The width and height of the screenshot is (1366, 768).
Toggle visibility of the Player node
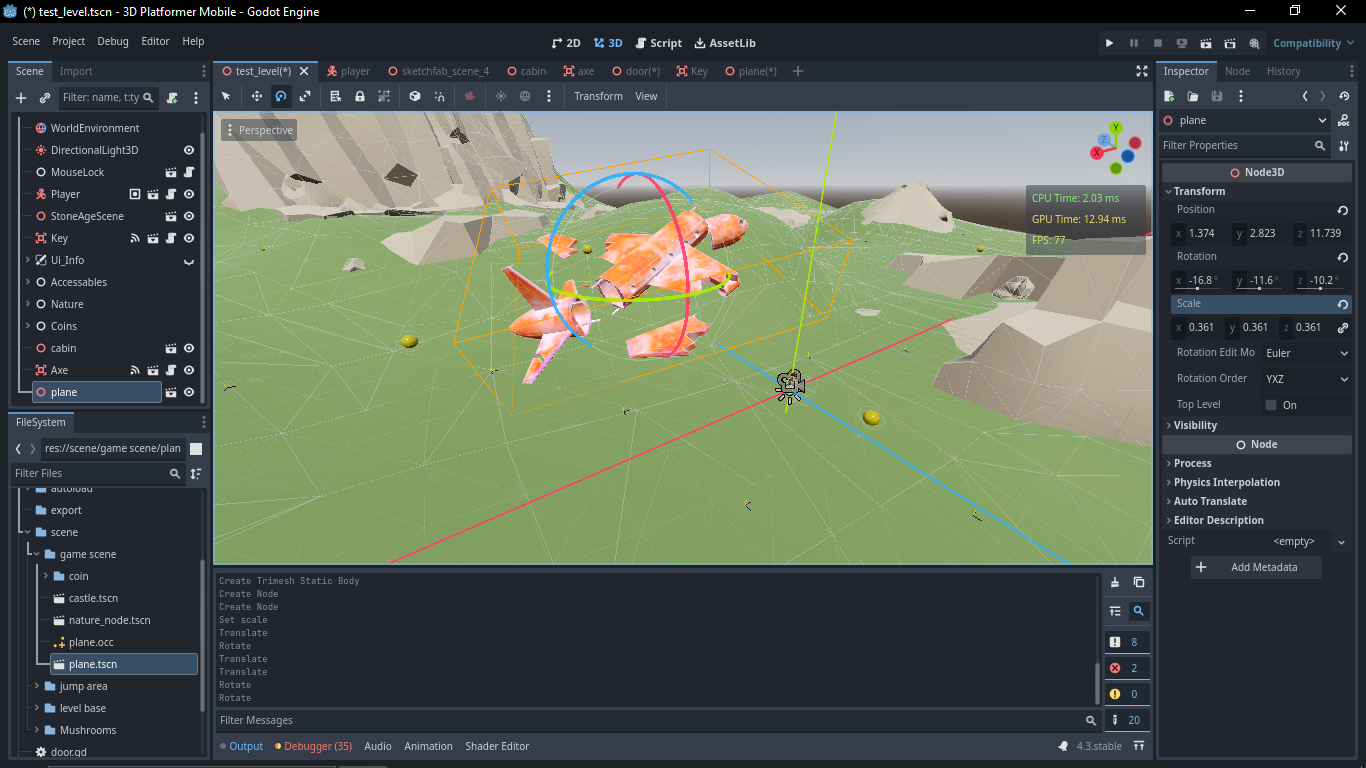(x=189, y=194)
